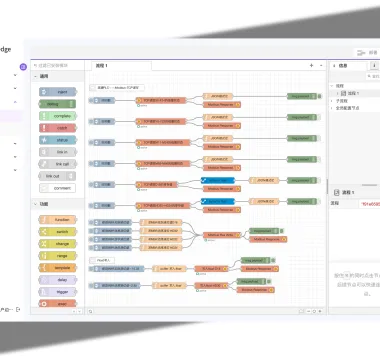Viewport: 380px width, 360px height.
Task: Click the purple circular sidebar collapse icon
Action: click(23, 67)
